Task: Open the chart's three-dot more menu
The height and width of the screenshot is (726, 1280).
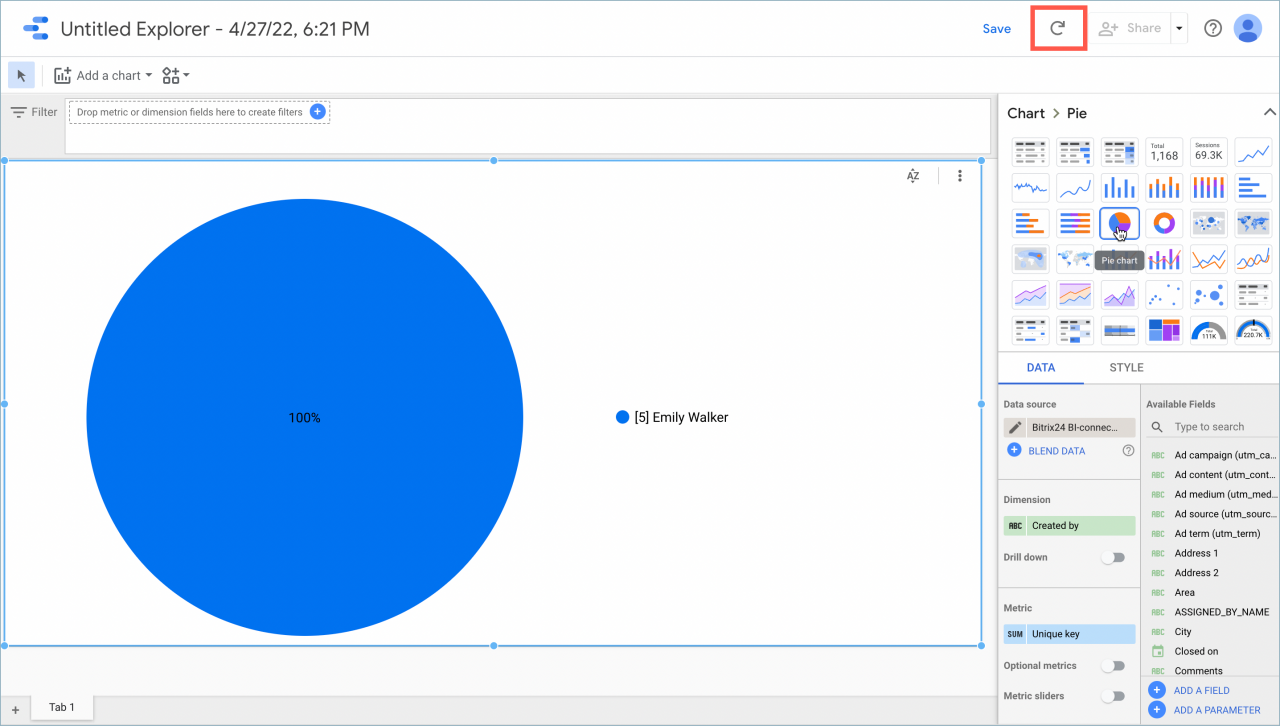Action: (x=960, y=176)
